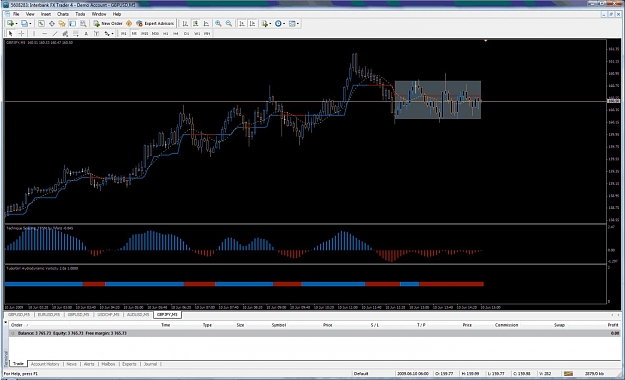Switch to the EURUSD,M5 chart tab

tap(49, 315)
